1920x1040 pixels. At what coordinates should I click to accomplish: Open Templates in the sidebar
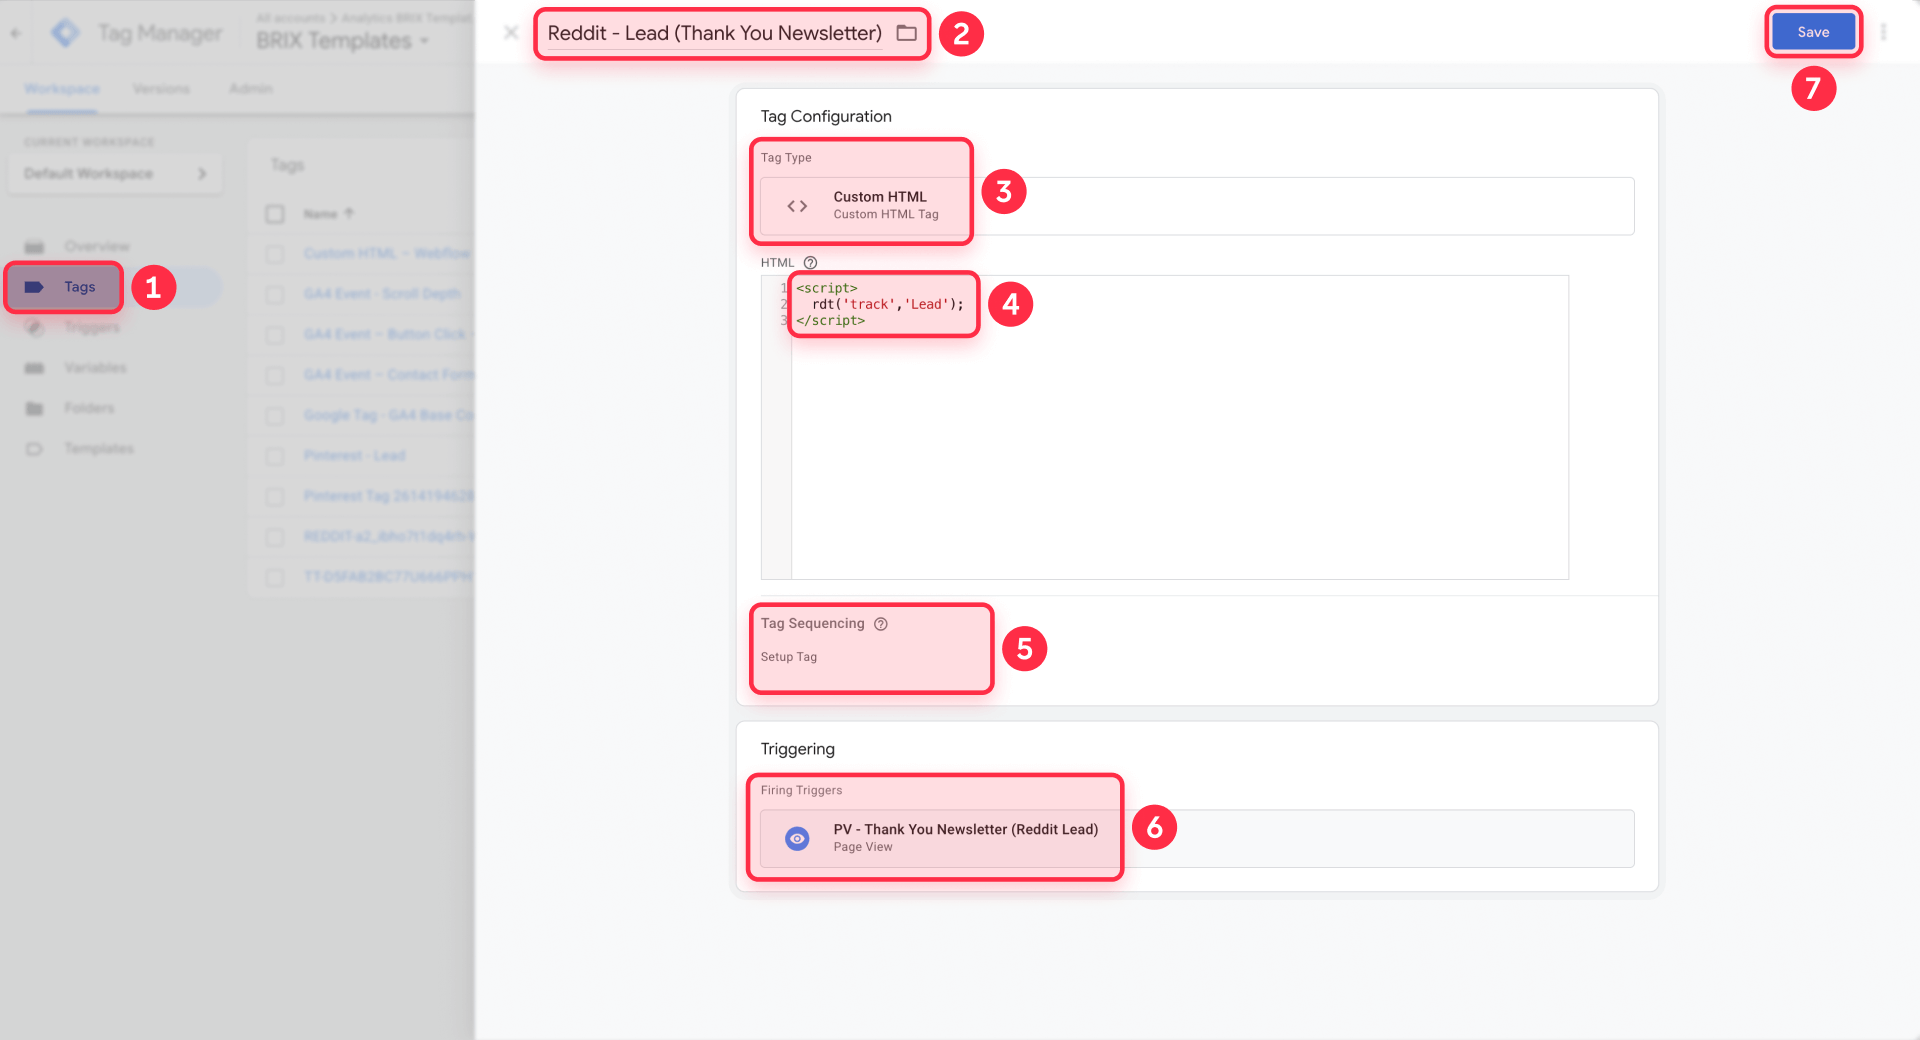point(99,448)
